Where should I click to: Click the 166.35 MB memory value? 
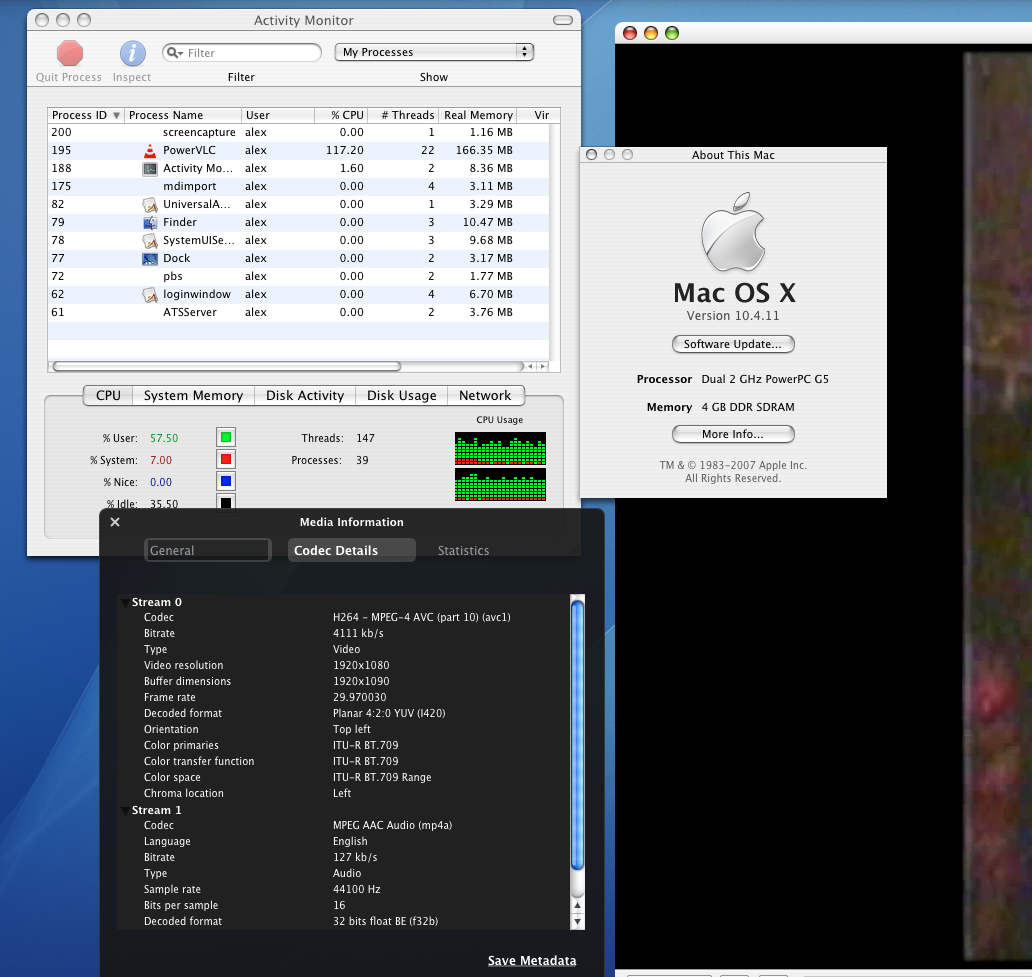pyautogui.click(x=484, y=151)
